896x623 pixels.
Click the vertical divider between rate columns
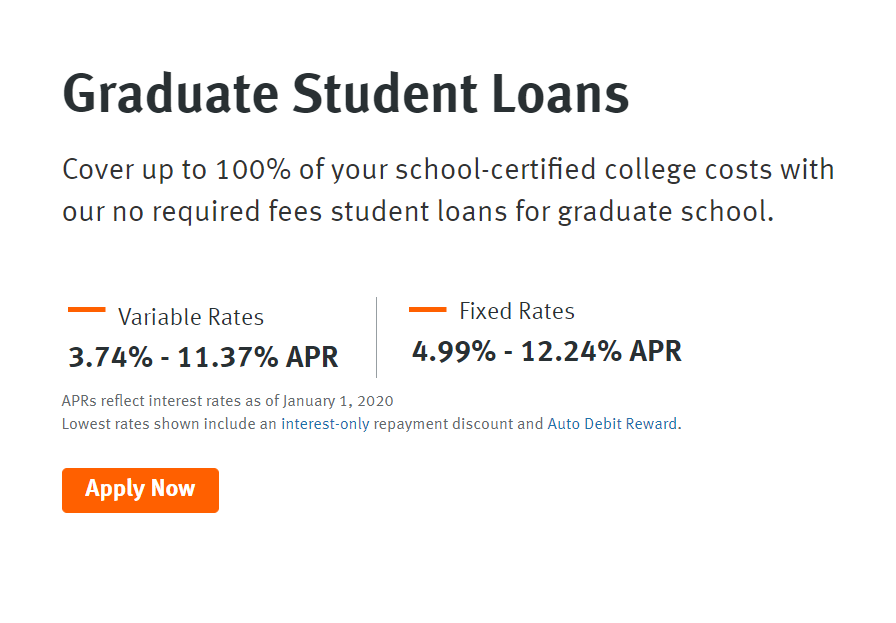coord(376,336)
